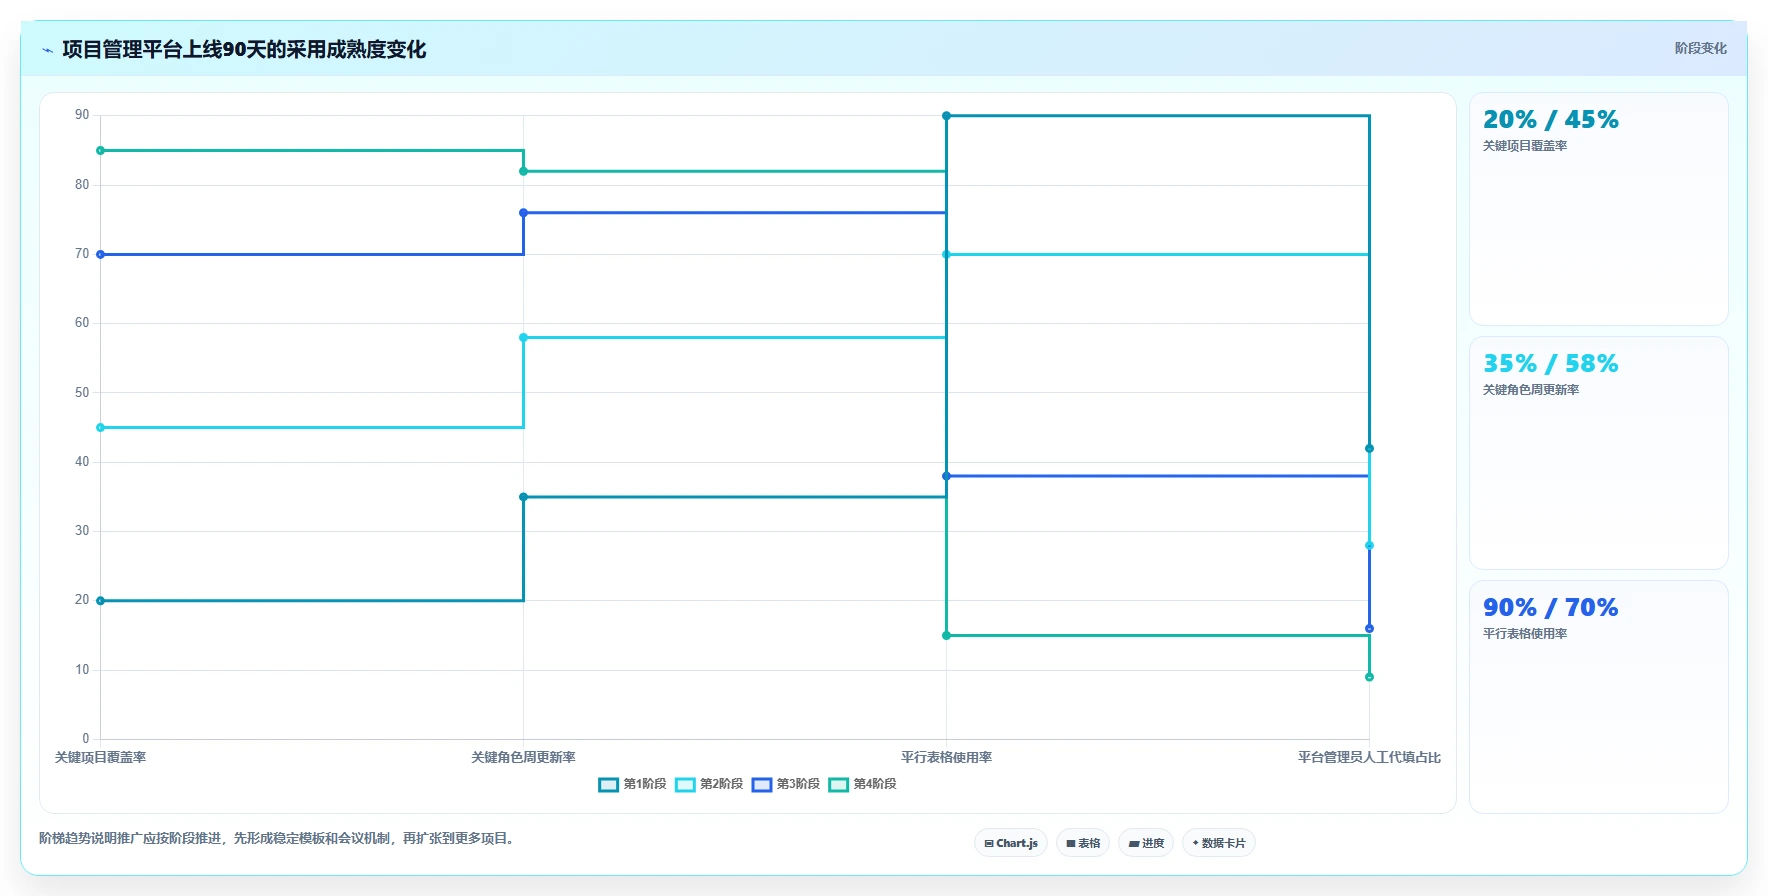The height and width of the screenshot is (896, 1768).
Task: Toggle 第1阶段 series in the legend
Action: (633, 784)
